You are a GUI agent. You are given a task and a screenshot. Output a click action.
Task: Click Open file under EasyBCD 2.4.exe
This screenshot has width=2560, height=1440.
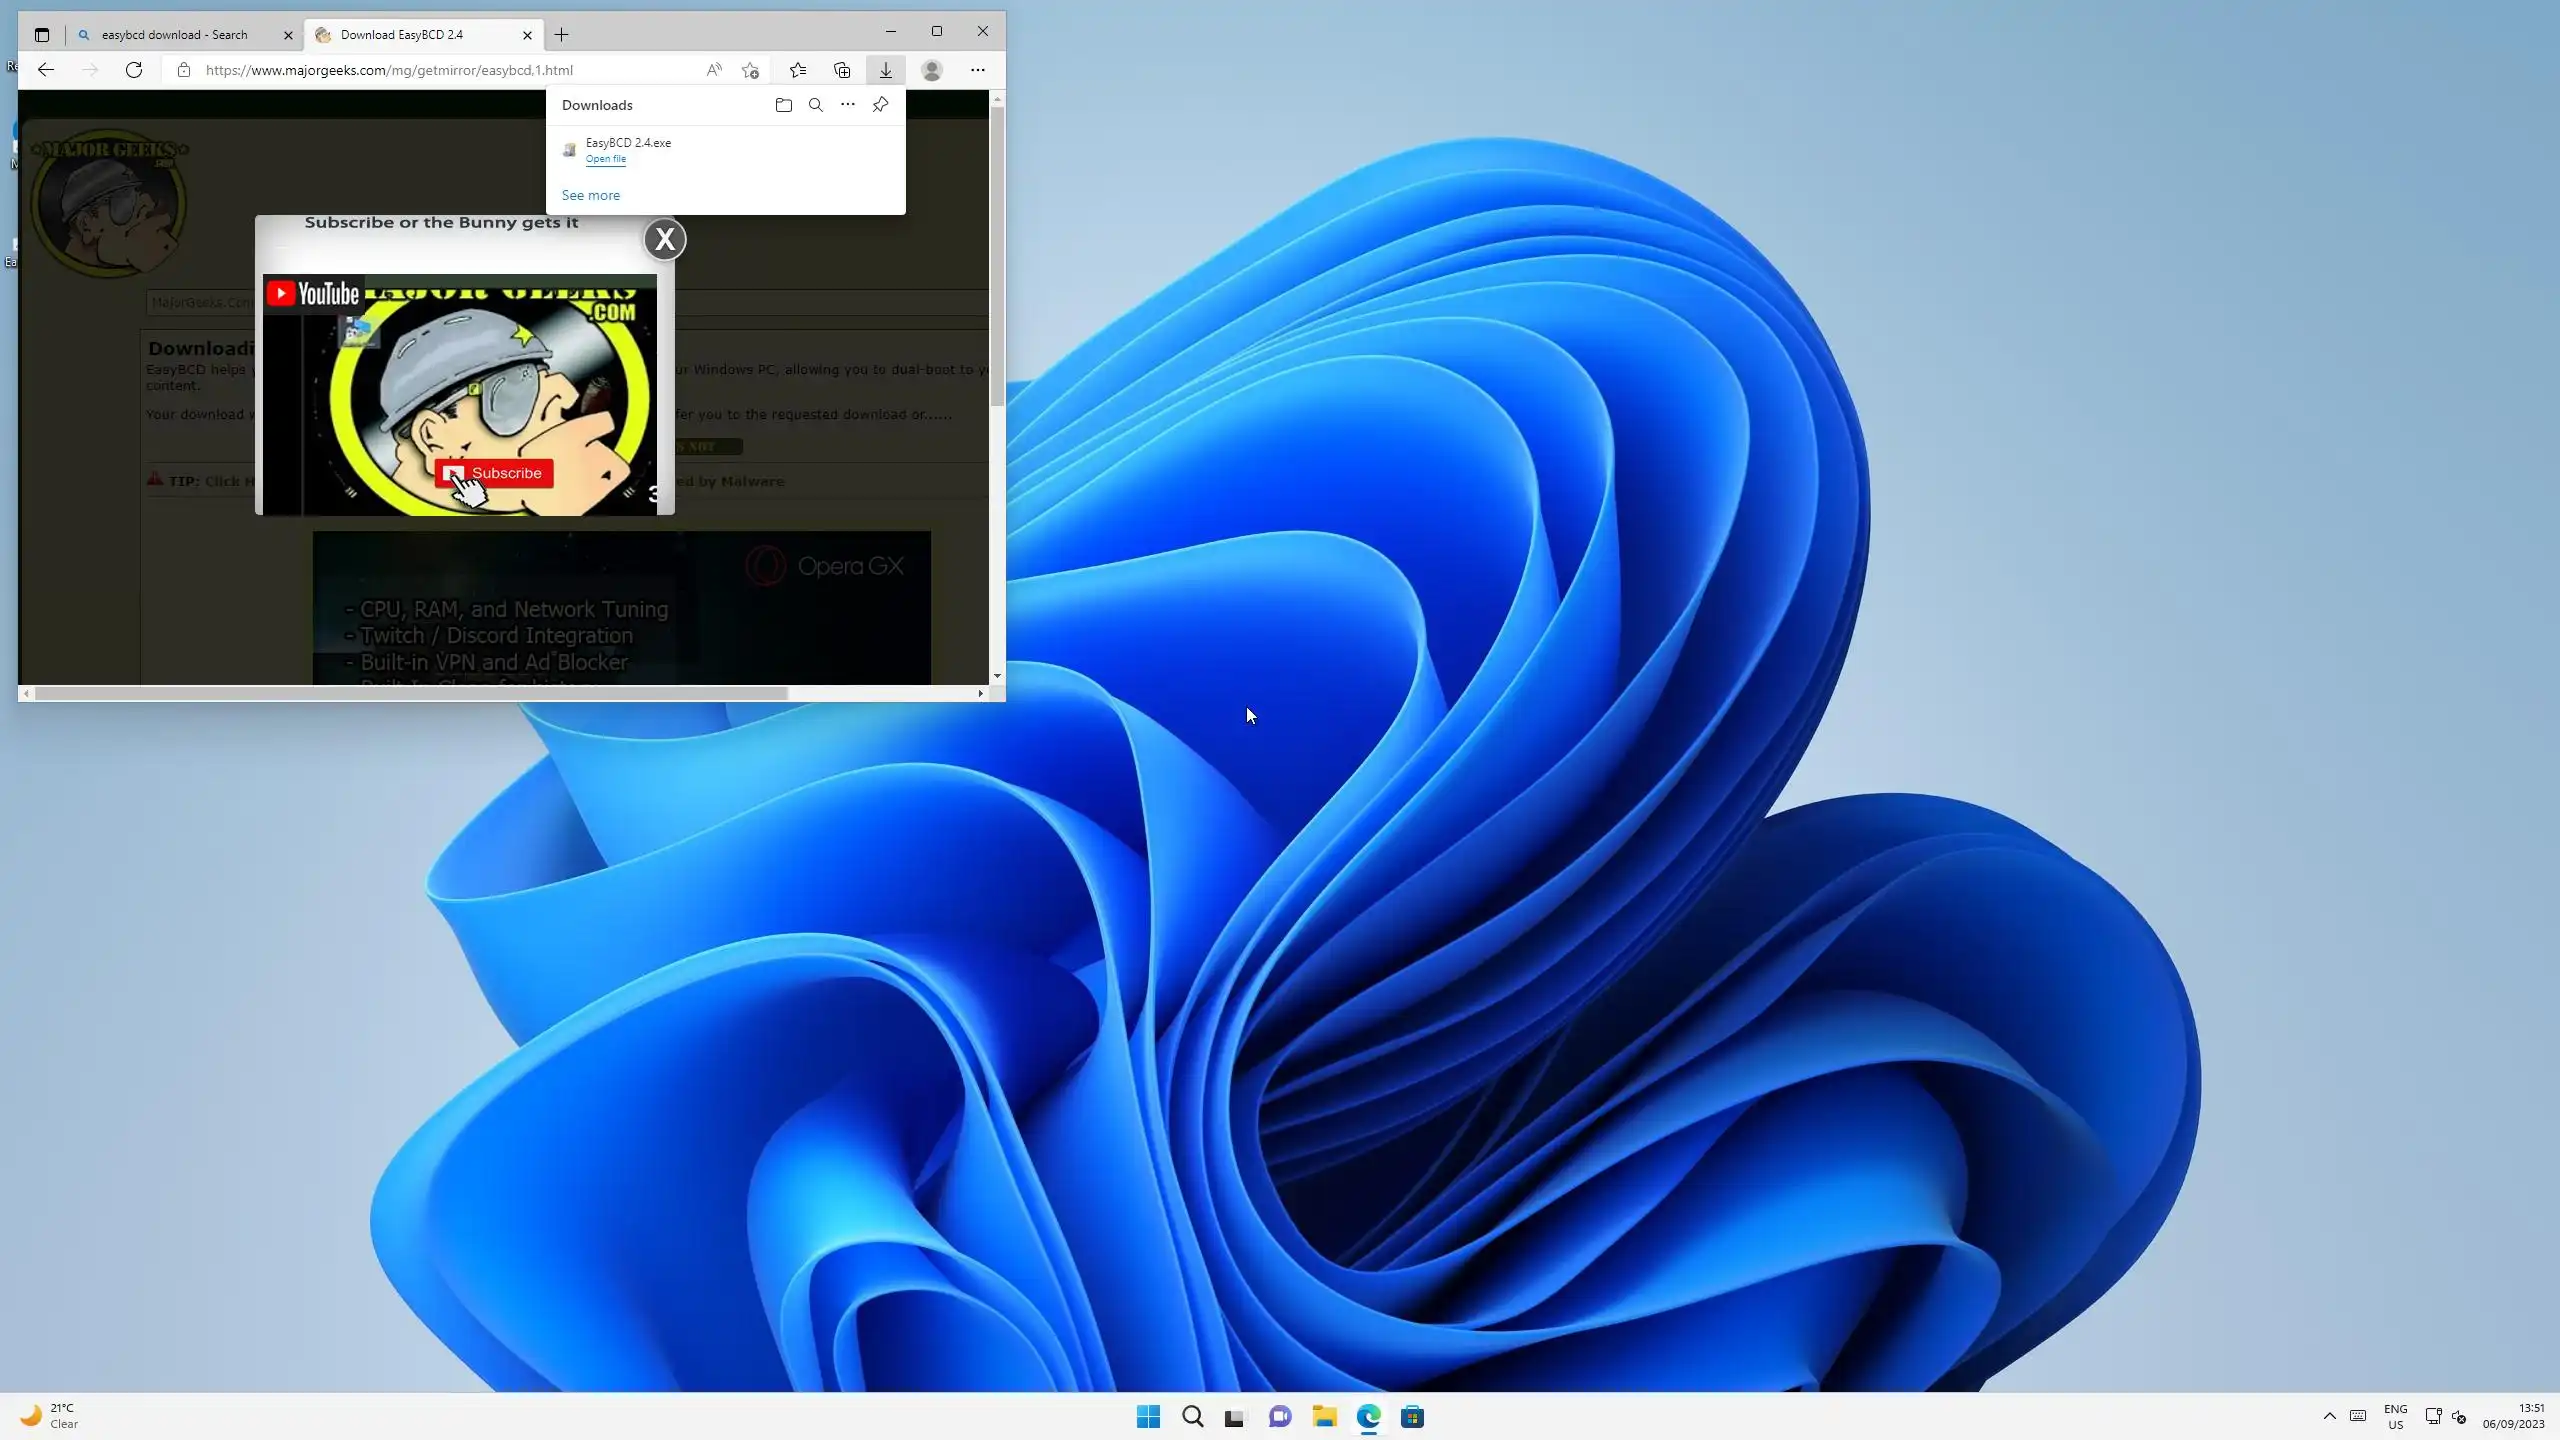tap(605, 159)
